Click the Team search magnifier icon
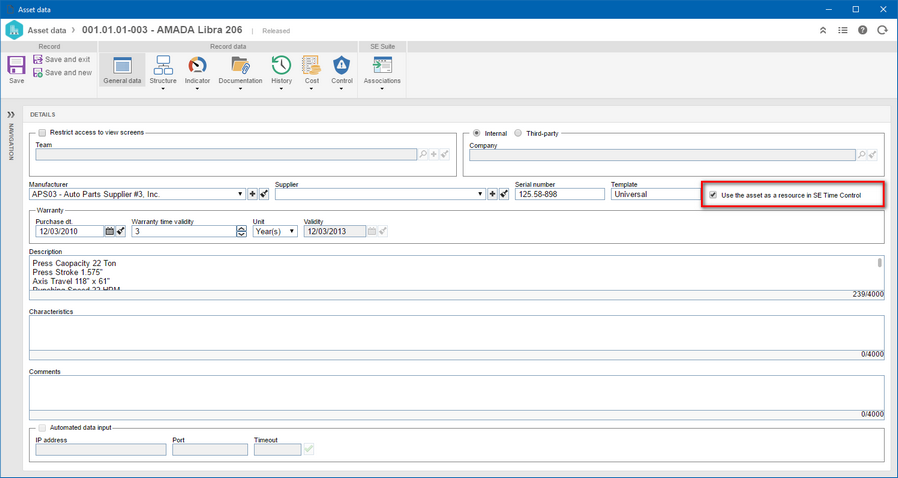Viewport: 898px width, 478px height. [x=423, y=154]
